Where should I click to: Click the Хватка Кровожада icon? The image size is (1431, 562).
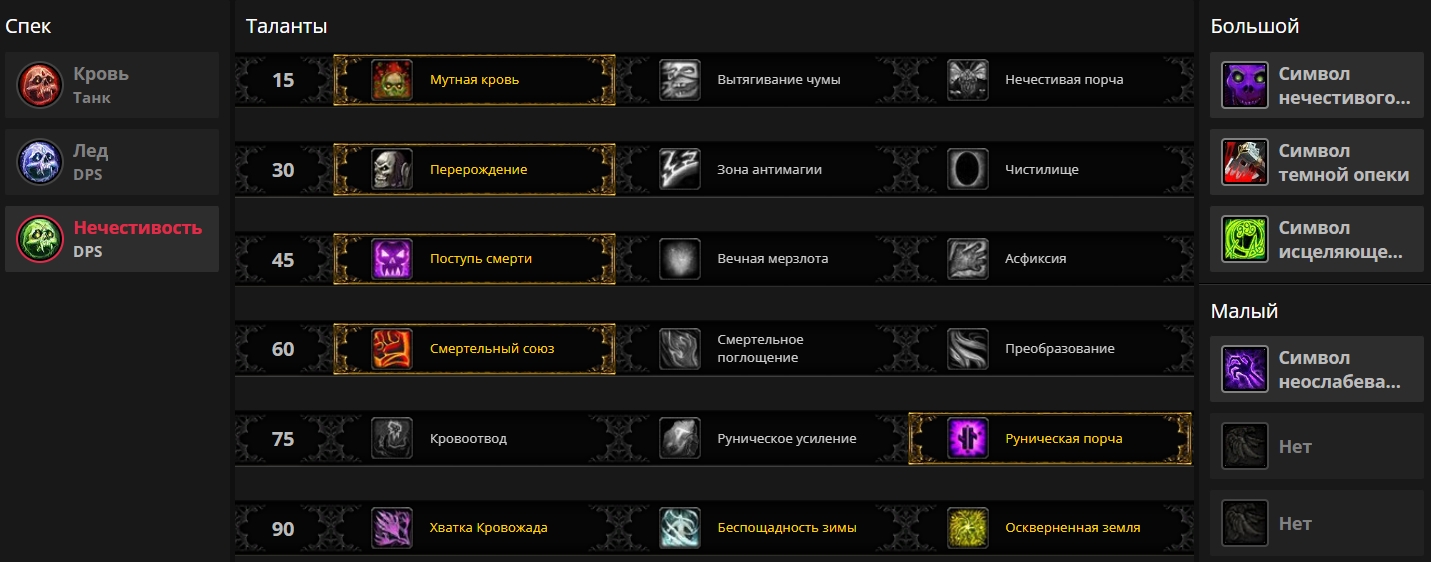point(392,528)
